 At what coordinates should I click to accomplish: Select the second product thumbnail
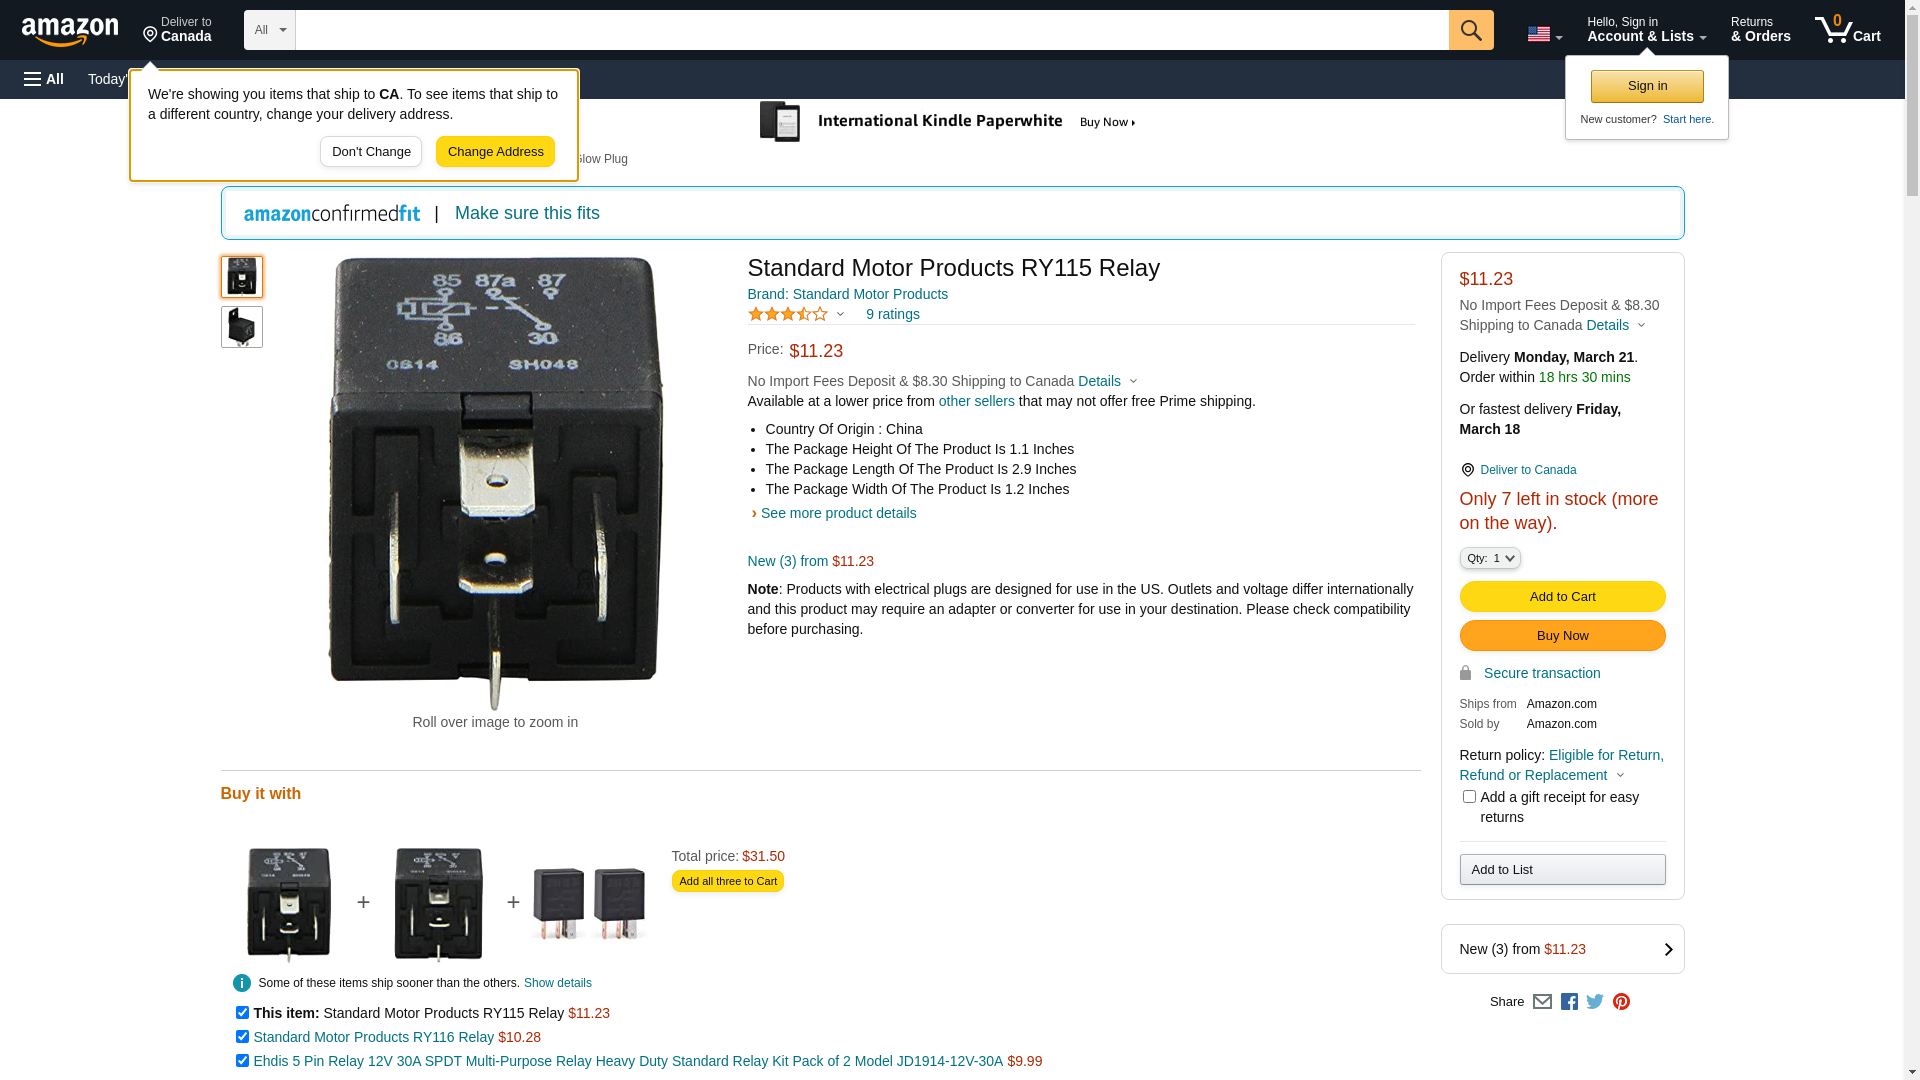click(242, 327)
